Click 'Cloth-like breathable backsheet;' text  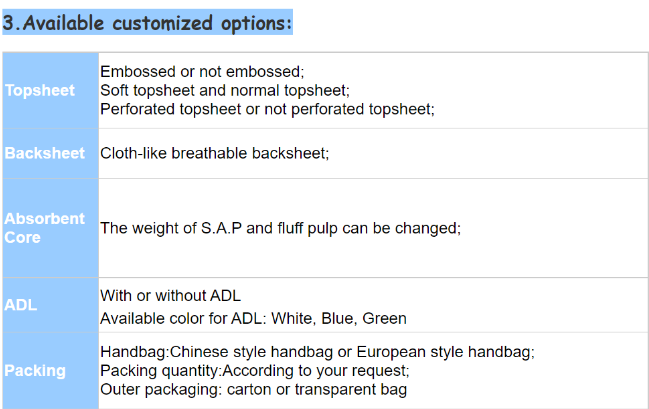(x=214, y=154)
